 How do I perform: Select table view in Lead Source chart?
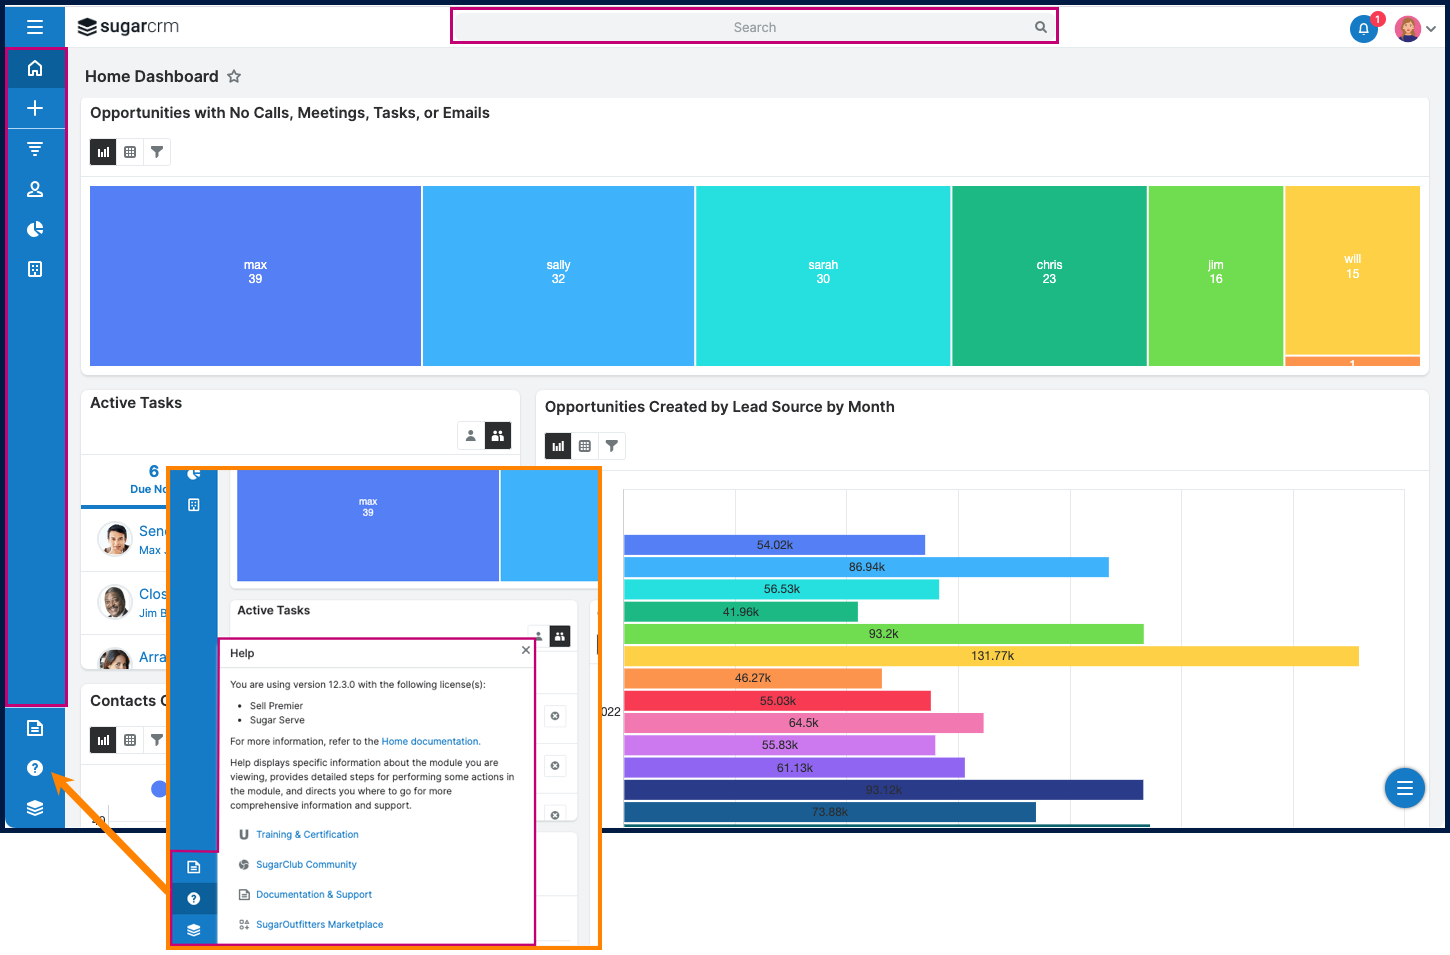pos(585,446)
